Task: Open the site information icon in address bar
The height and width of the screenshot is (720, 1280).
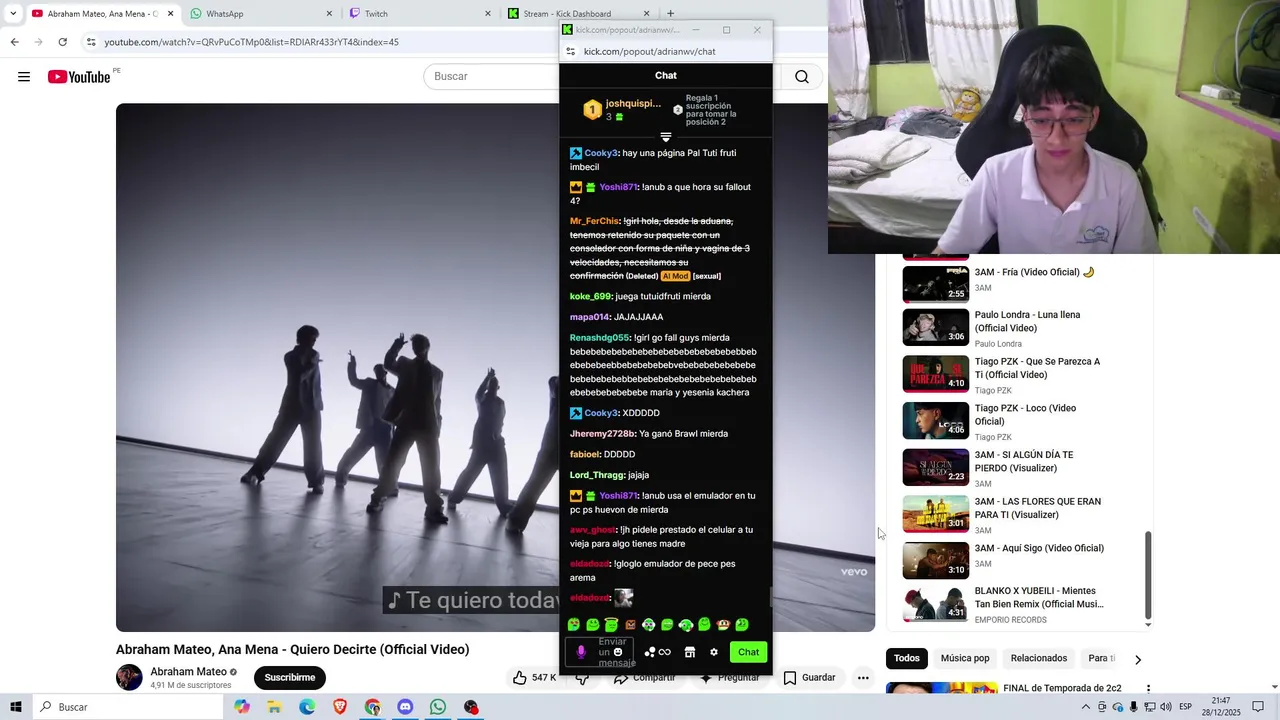Action: (x=91, y=42)
